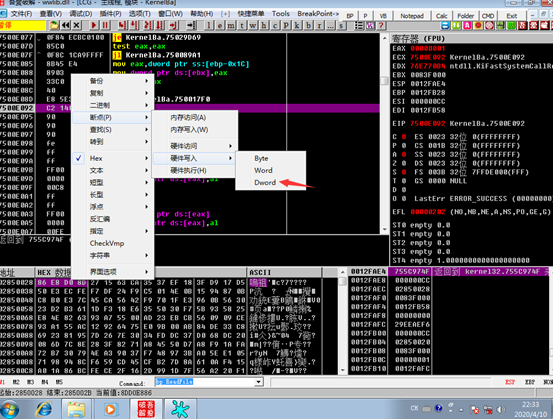Screen dimensions: 553x419
Task: Click the Step Into toolbar icon
Action: 122,25
